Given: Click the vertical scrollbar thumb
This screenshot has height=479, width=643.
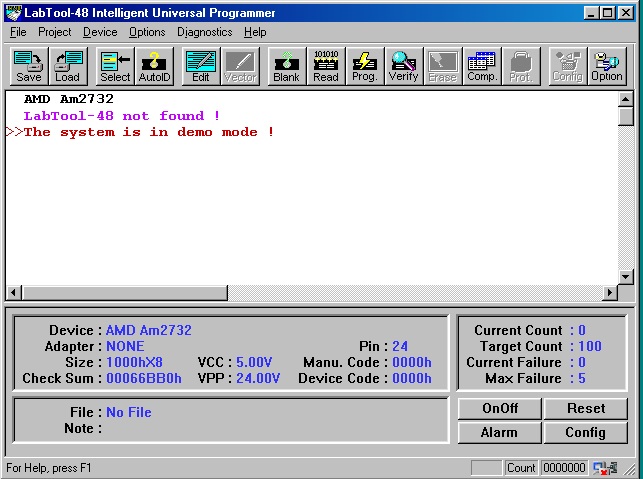Looking at the screenshot, I should click(625, 116).
